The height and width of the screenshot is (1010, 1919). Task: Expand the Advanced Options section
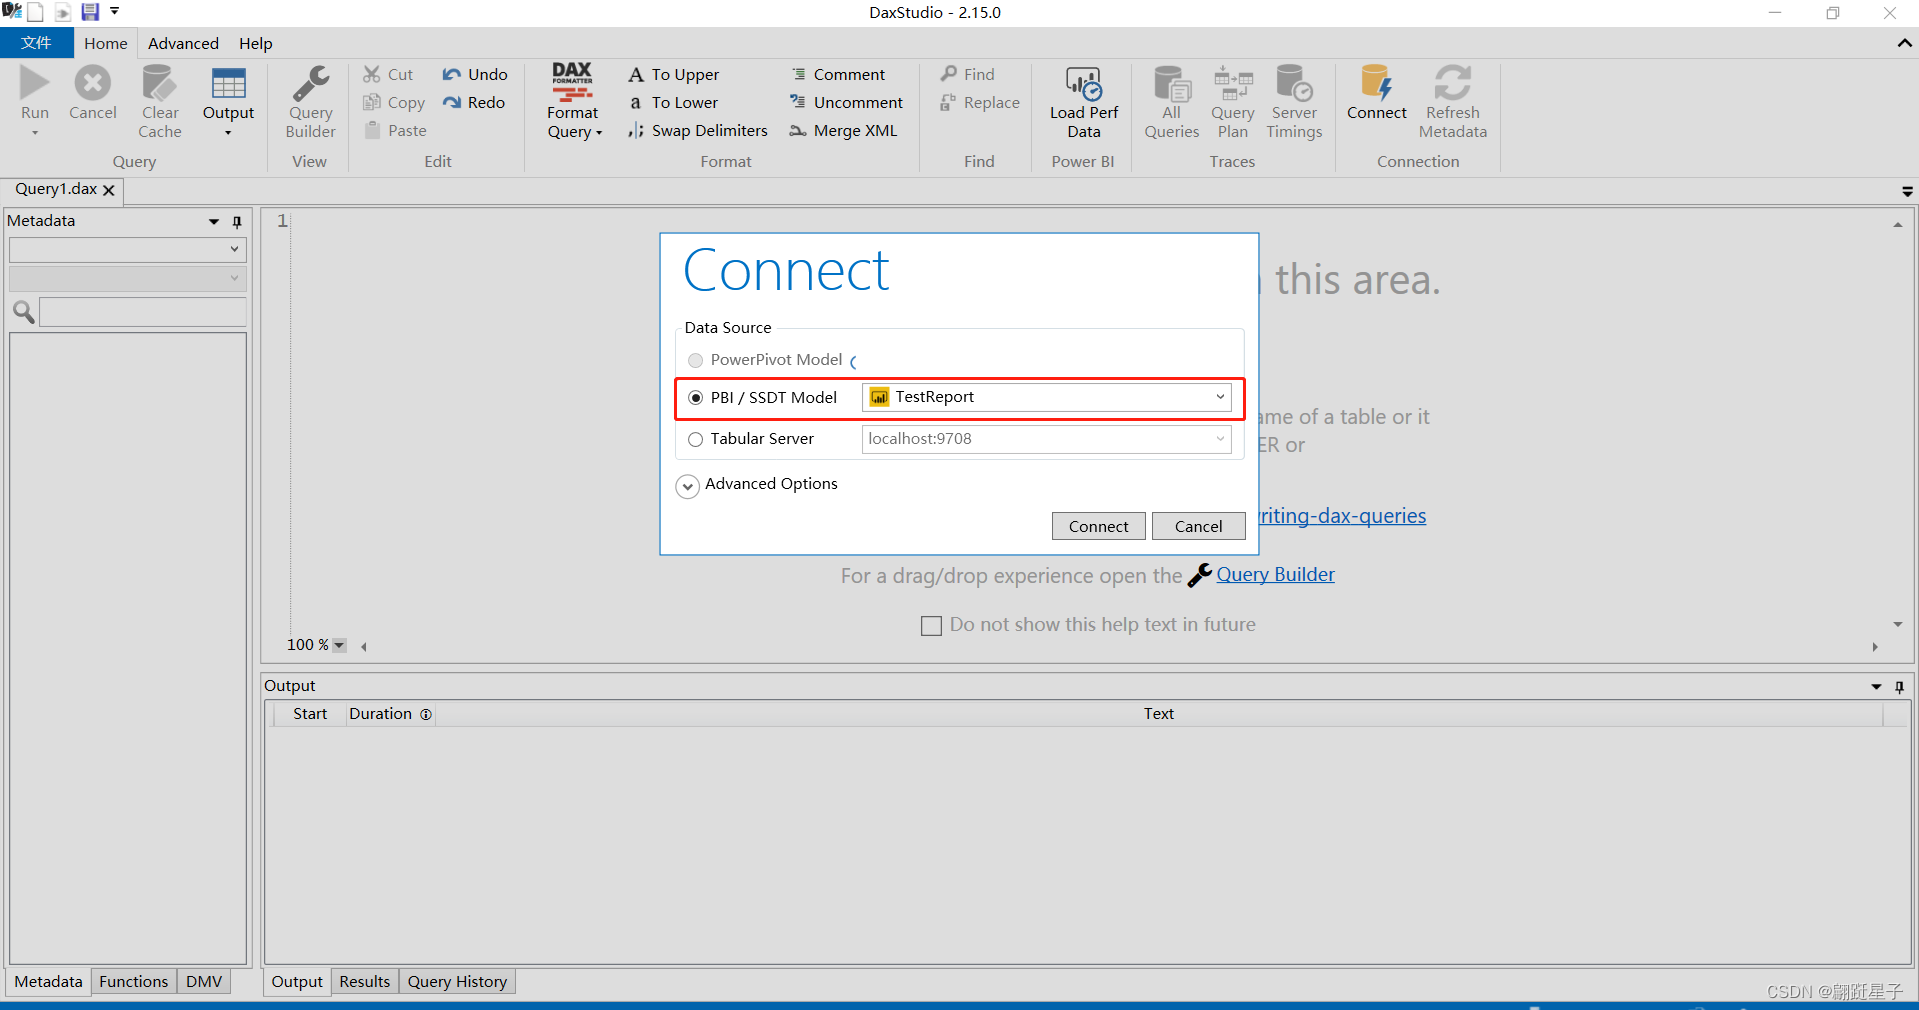pyautogui.click(x=687, y=486)
